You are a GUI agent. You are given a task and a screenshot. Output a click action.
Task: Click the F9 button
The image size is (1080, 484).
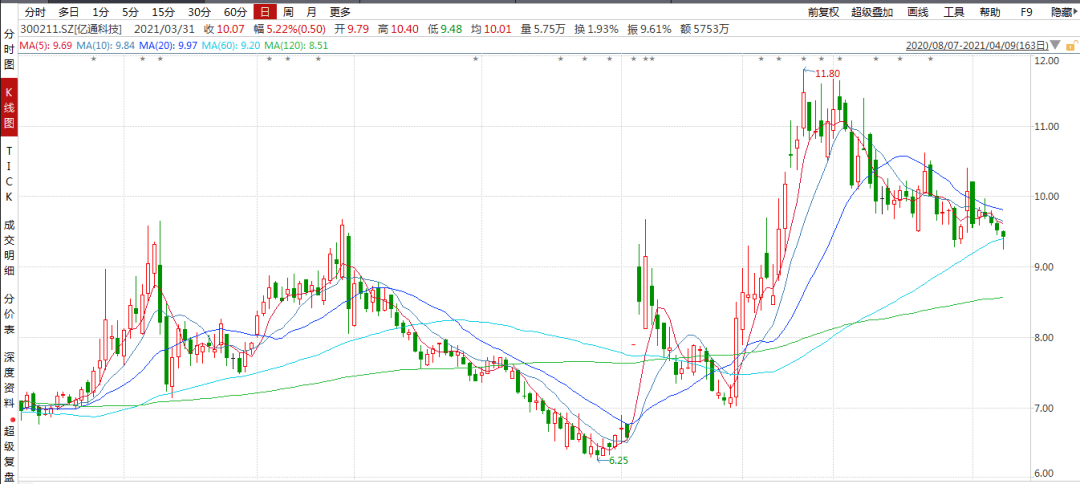coord(1026,12)
